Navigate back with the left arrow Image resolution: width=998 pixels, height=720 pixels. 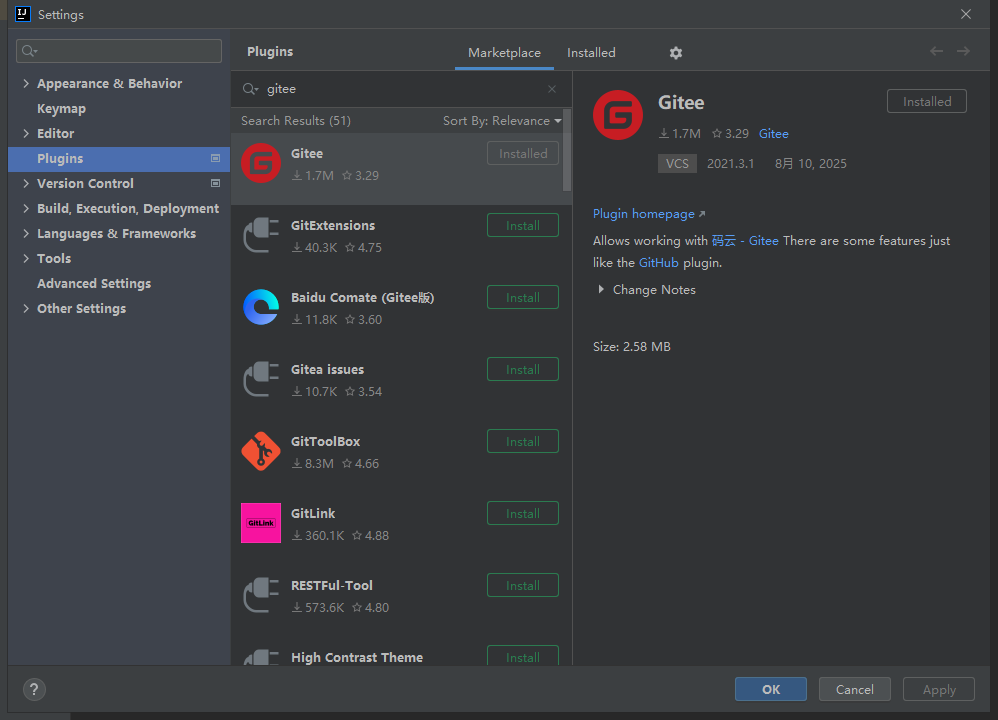coord(936,52)
